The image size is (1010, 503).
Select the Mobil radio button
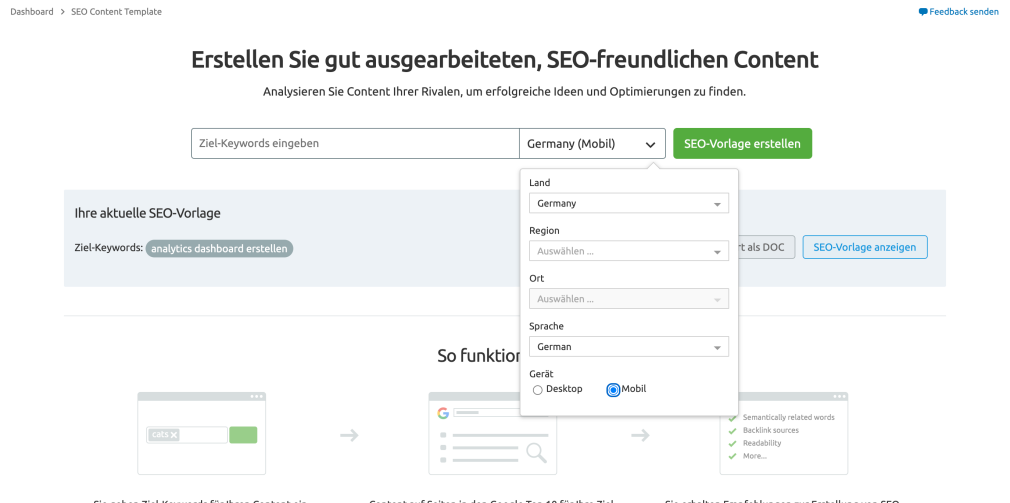(x=613, y=390)
